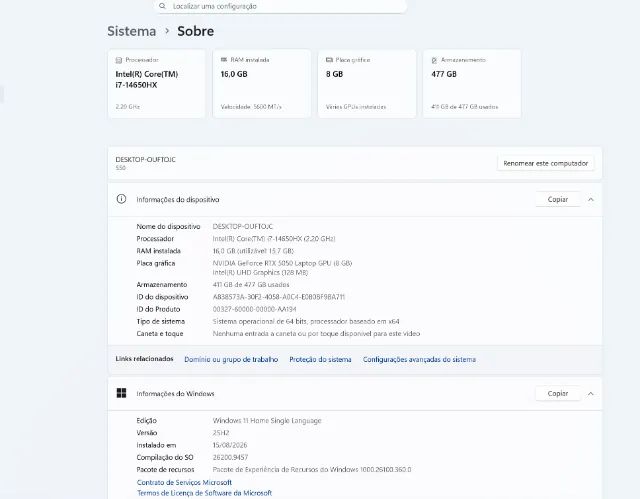Click the Windows logo icon
This screenshot has width=640, height=499.
(121, 393)
